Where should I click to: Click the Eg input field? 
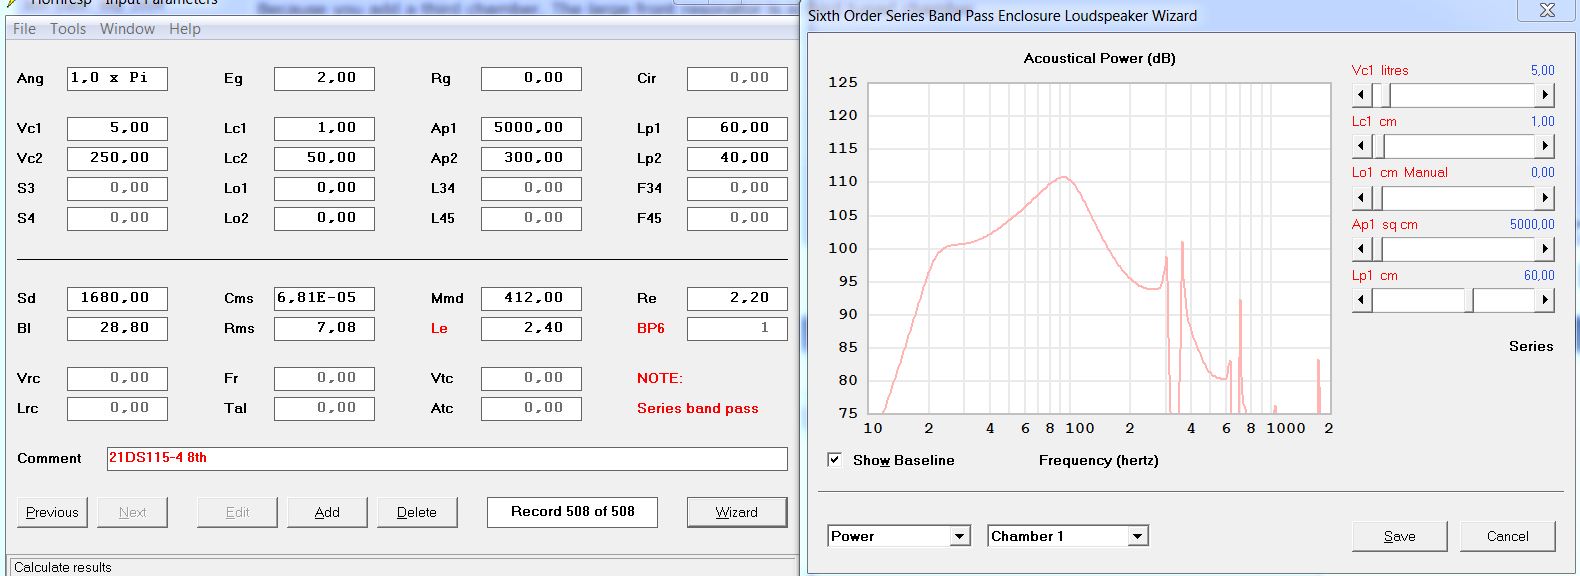[324, 78]
